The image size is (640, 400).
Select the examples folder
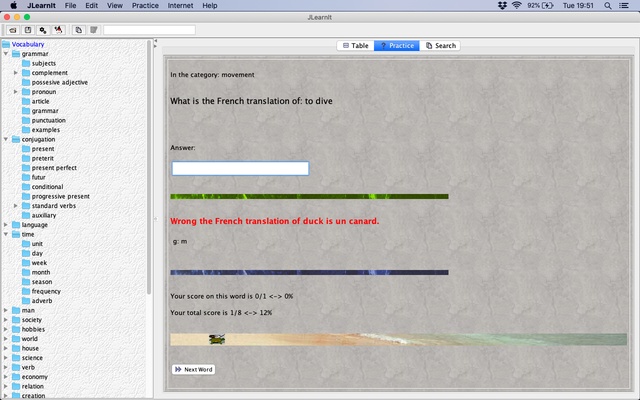41,130
